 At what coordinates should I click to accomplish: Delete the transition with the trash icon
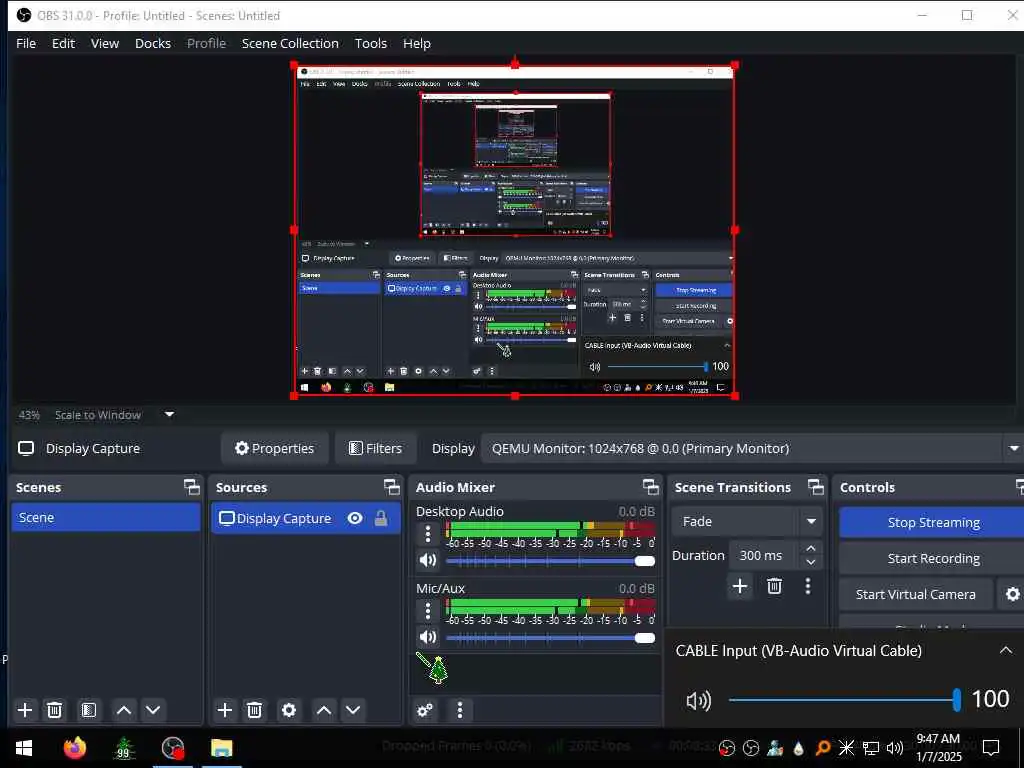pyautogui.click(x=775, y=586)
